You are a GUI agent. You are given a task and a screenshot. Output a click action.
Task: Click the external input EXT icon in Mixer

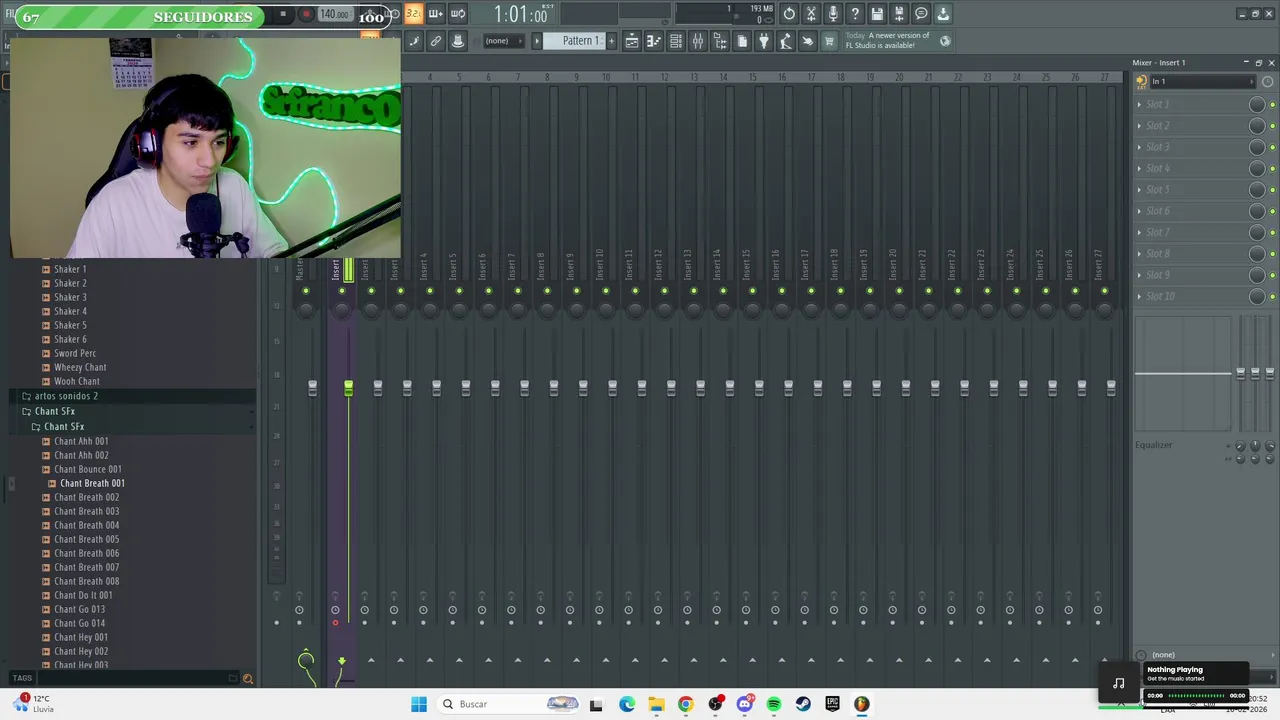(1141, 81)
